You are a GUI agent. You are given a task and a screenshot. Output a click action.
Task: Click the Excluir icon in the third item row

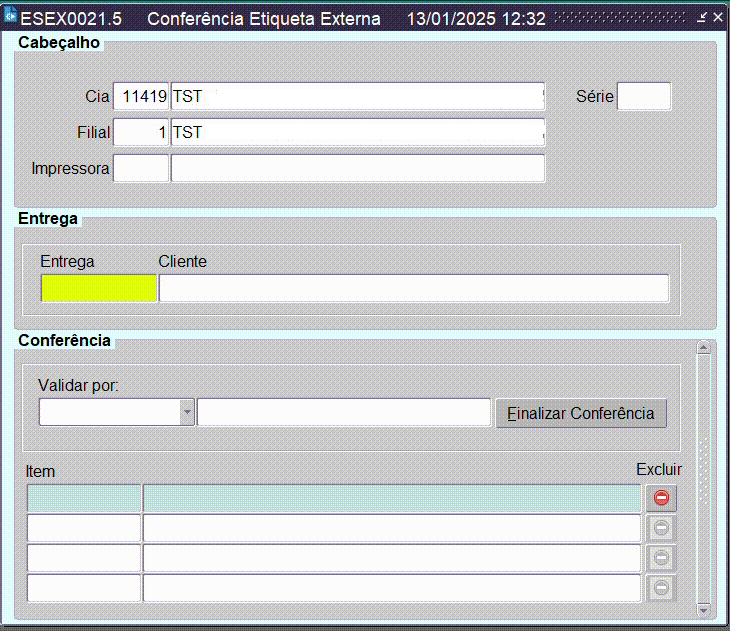(x=661, y=558)
